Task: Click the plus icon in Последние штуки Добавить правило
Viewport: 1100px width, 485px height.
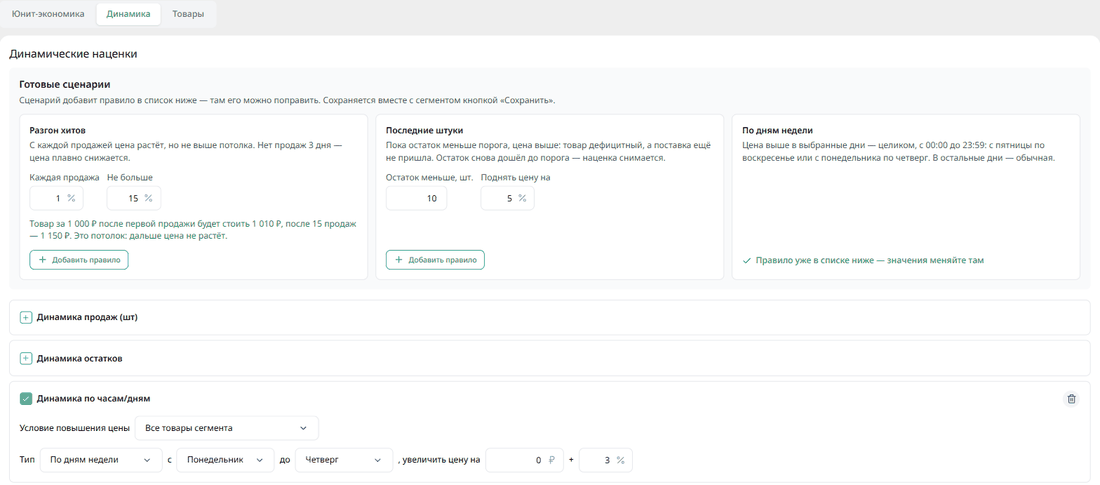Action: (x=399, y=260)
